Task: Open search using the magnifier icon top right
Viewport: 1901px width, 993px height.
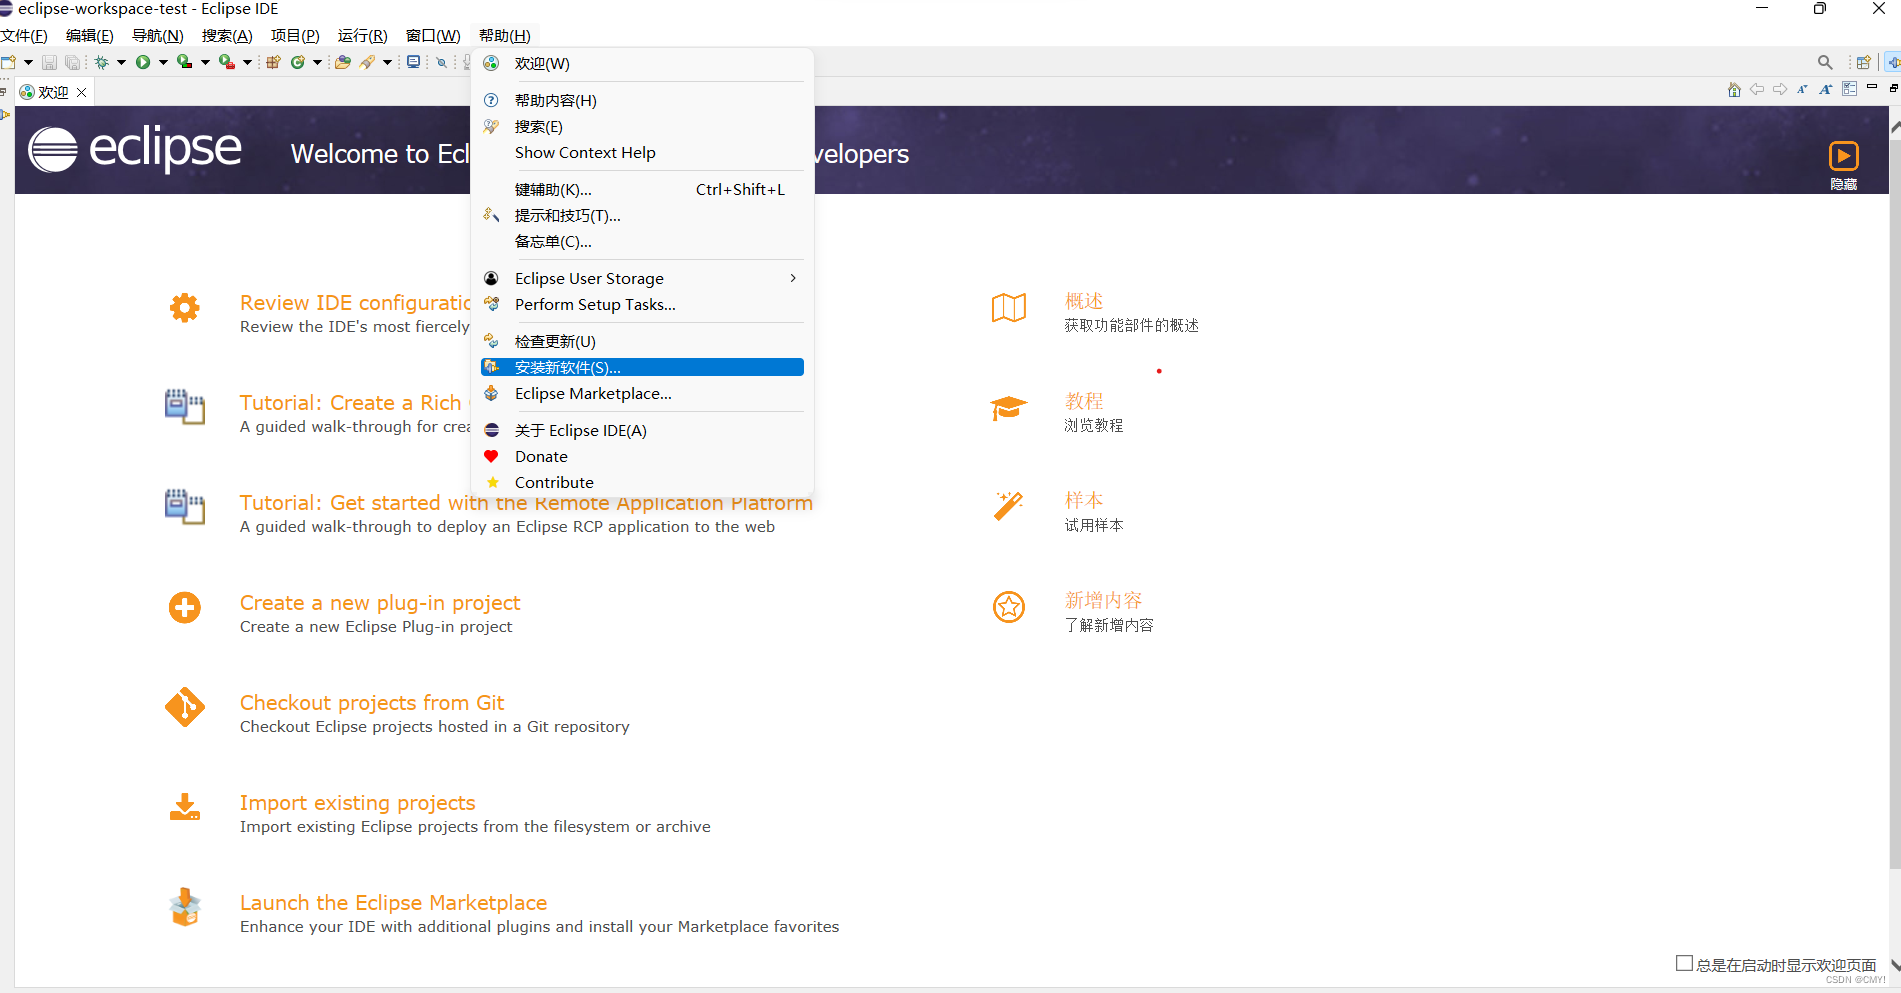Action: coord(1825,61)
